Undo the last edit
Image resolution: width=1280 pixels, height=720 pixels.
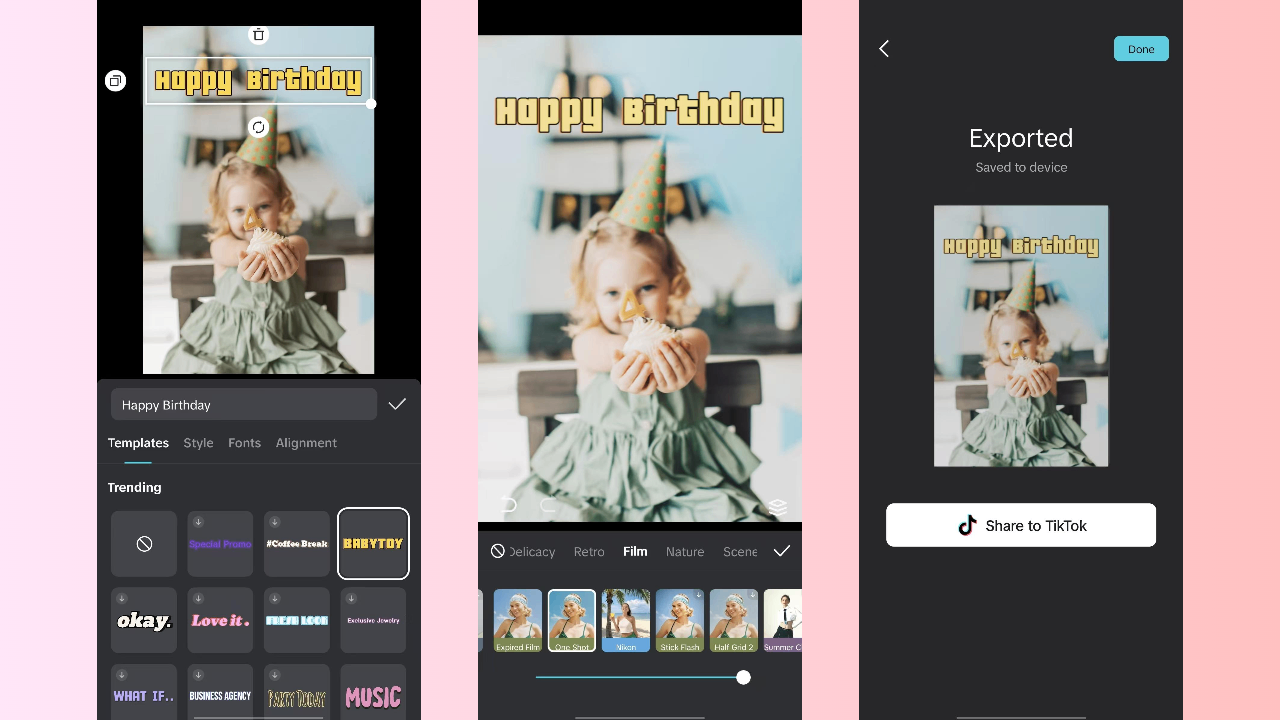click(508, 505)
